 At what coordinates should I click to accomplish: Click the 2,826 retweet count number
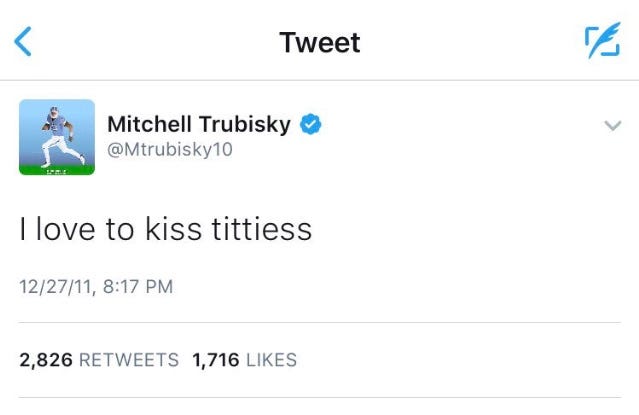pyautogui.click(x=43, y=360)
